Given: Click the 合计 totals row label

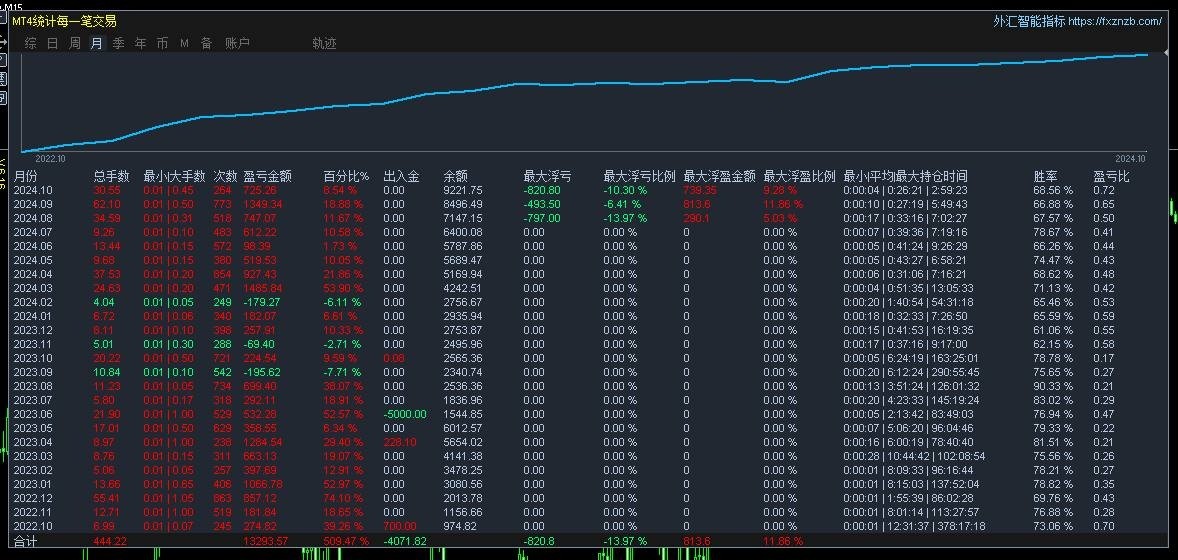Looking at the screenshot, I should (x=25, y=541).
